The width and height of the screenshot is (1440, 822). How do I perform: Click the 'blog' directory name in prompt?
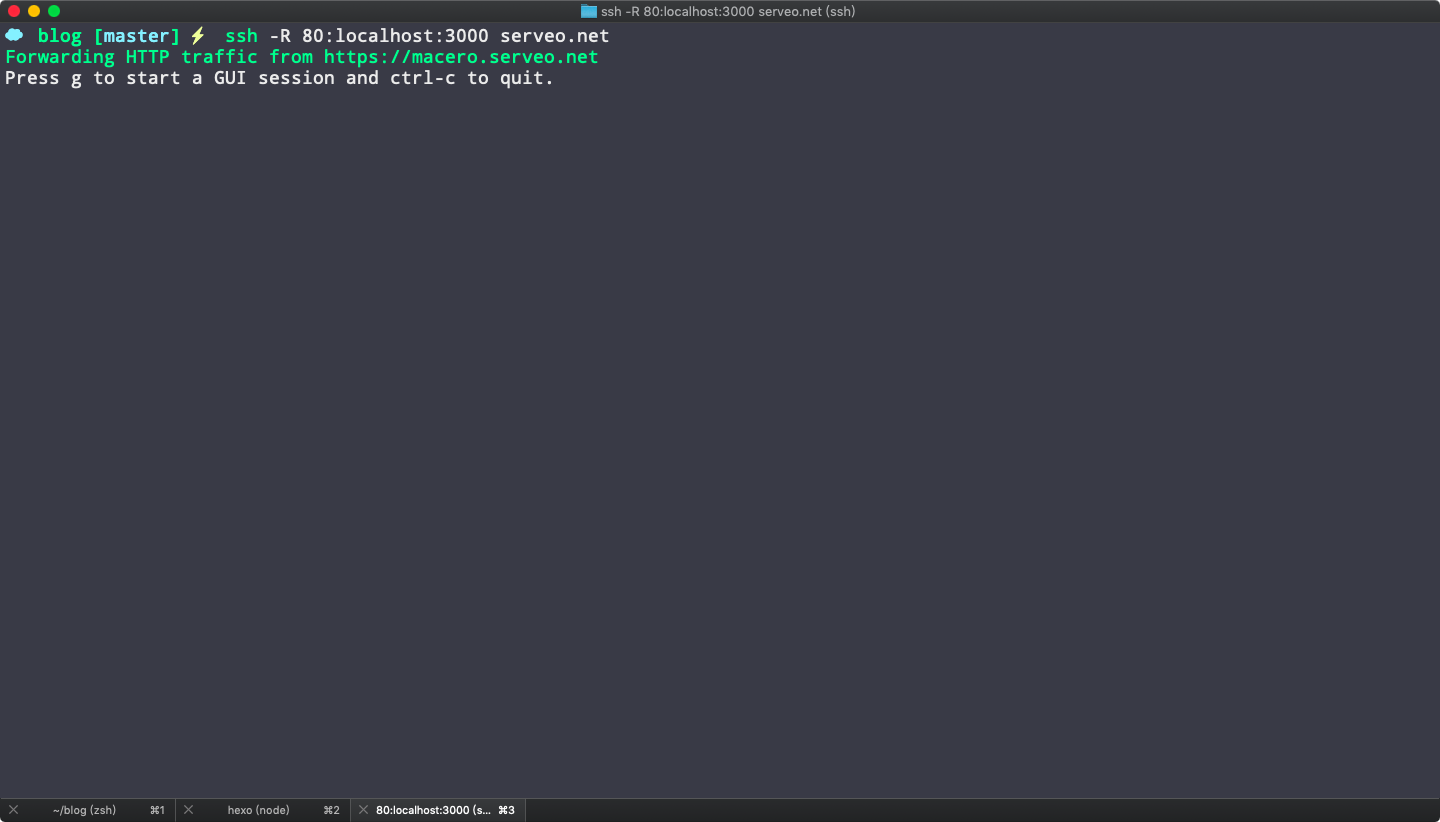[x=59, y=36]
